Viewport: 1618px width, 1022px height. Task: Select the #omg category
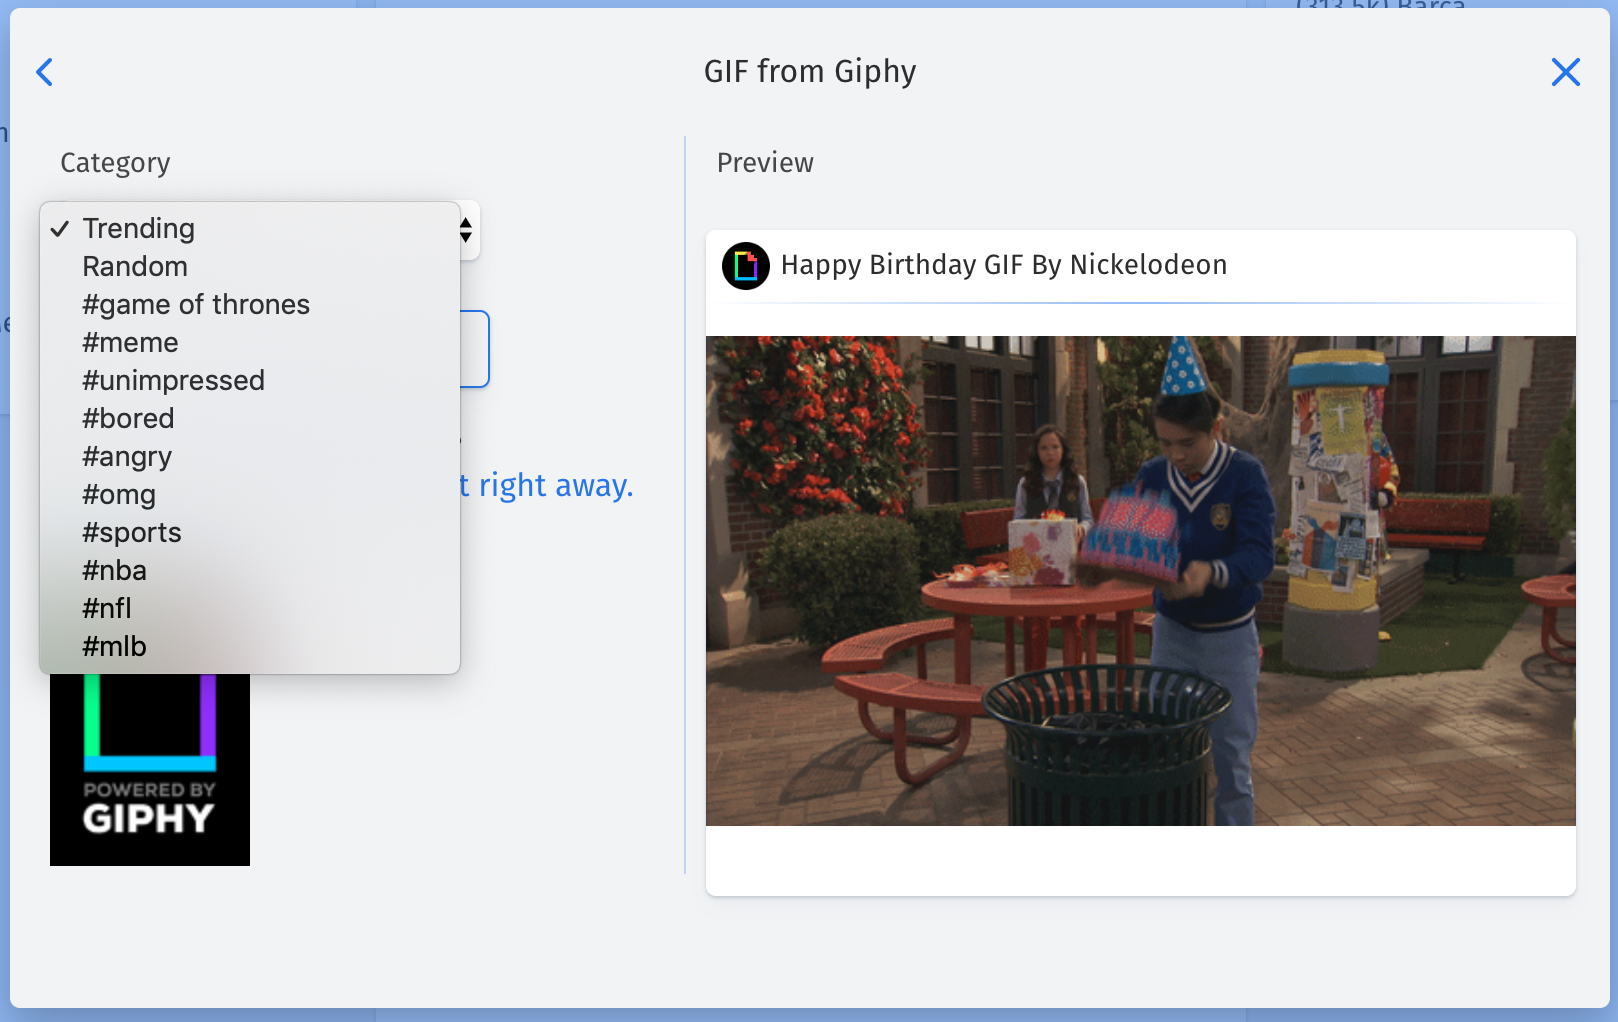(249, 494)
